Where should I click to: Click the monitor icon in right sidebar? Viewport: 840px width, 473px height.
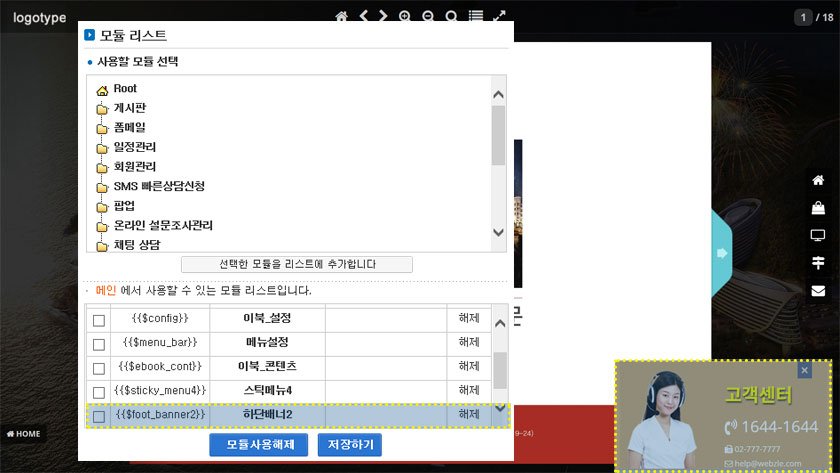pos(818,236)
